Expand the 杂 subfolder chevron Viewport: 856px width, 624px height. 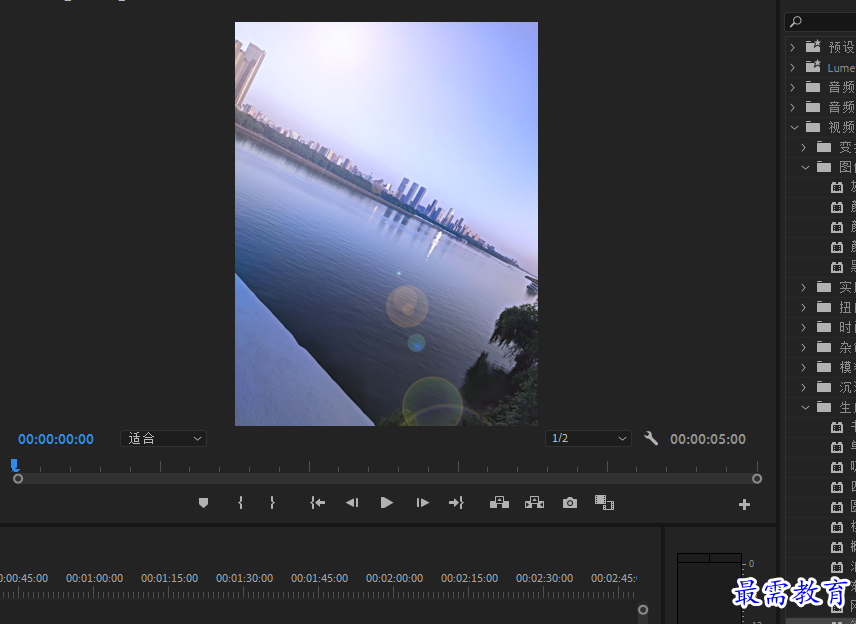pos(804,347)
